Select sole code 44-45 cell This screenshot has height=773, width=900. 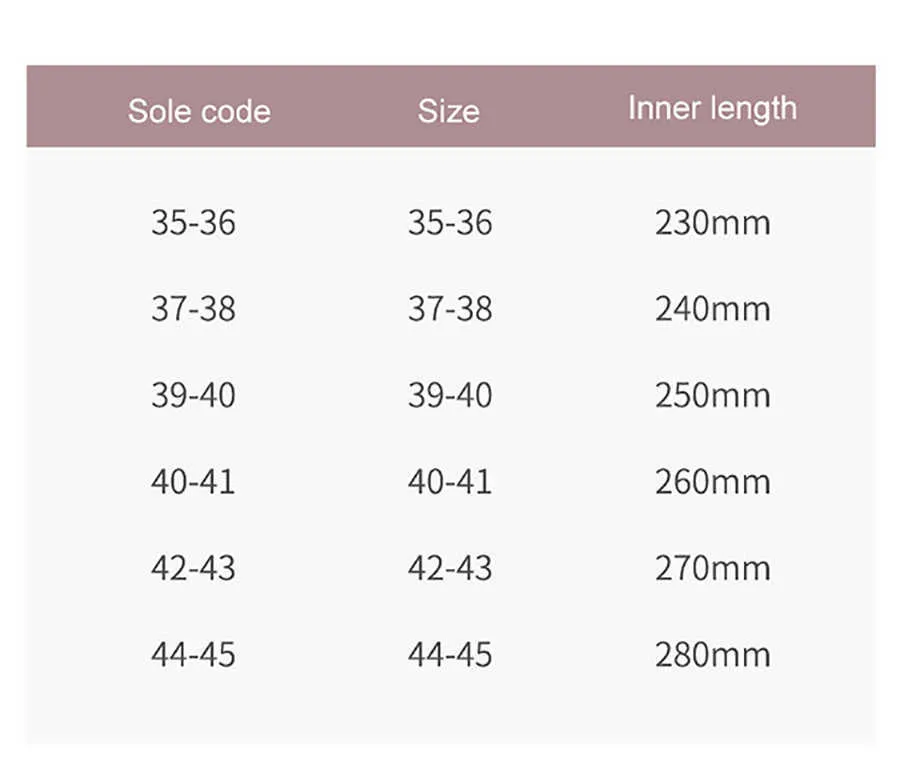pyautogui.click(x=193, y=655)
